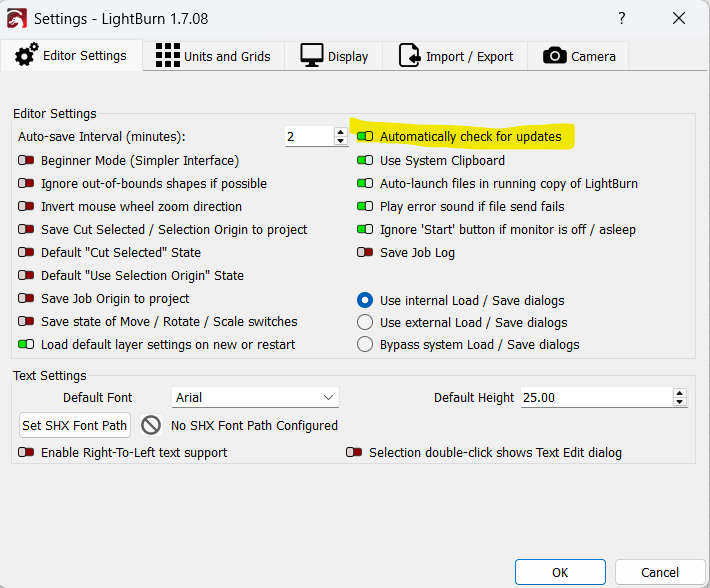
Task: Toggle Ignore out-of-bounds shapes if possible
Action: pyautogui.click(x=26, y=183)
